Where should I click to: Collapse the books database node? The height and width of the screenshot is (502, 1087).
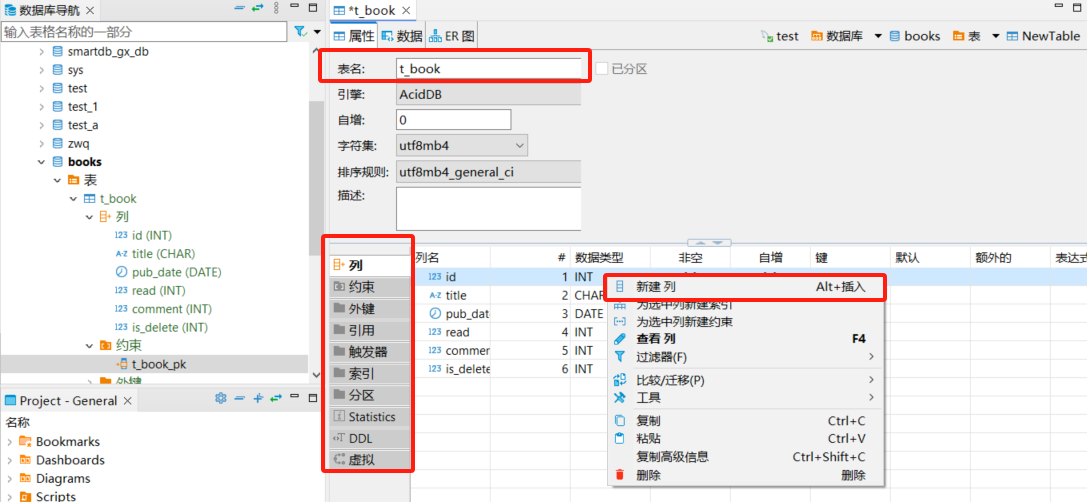pyautogui.click(x=41, y=162)
